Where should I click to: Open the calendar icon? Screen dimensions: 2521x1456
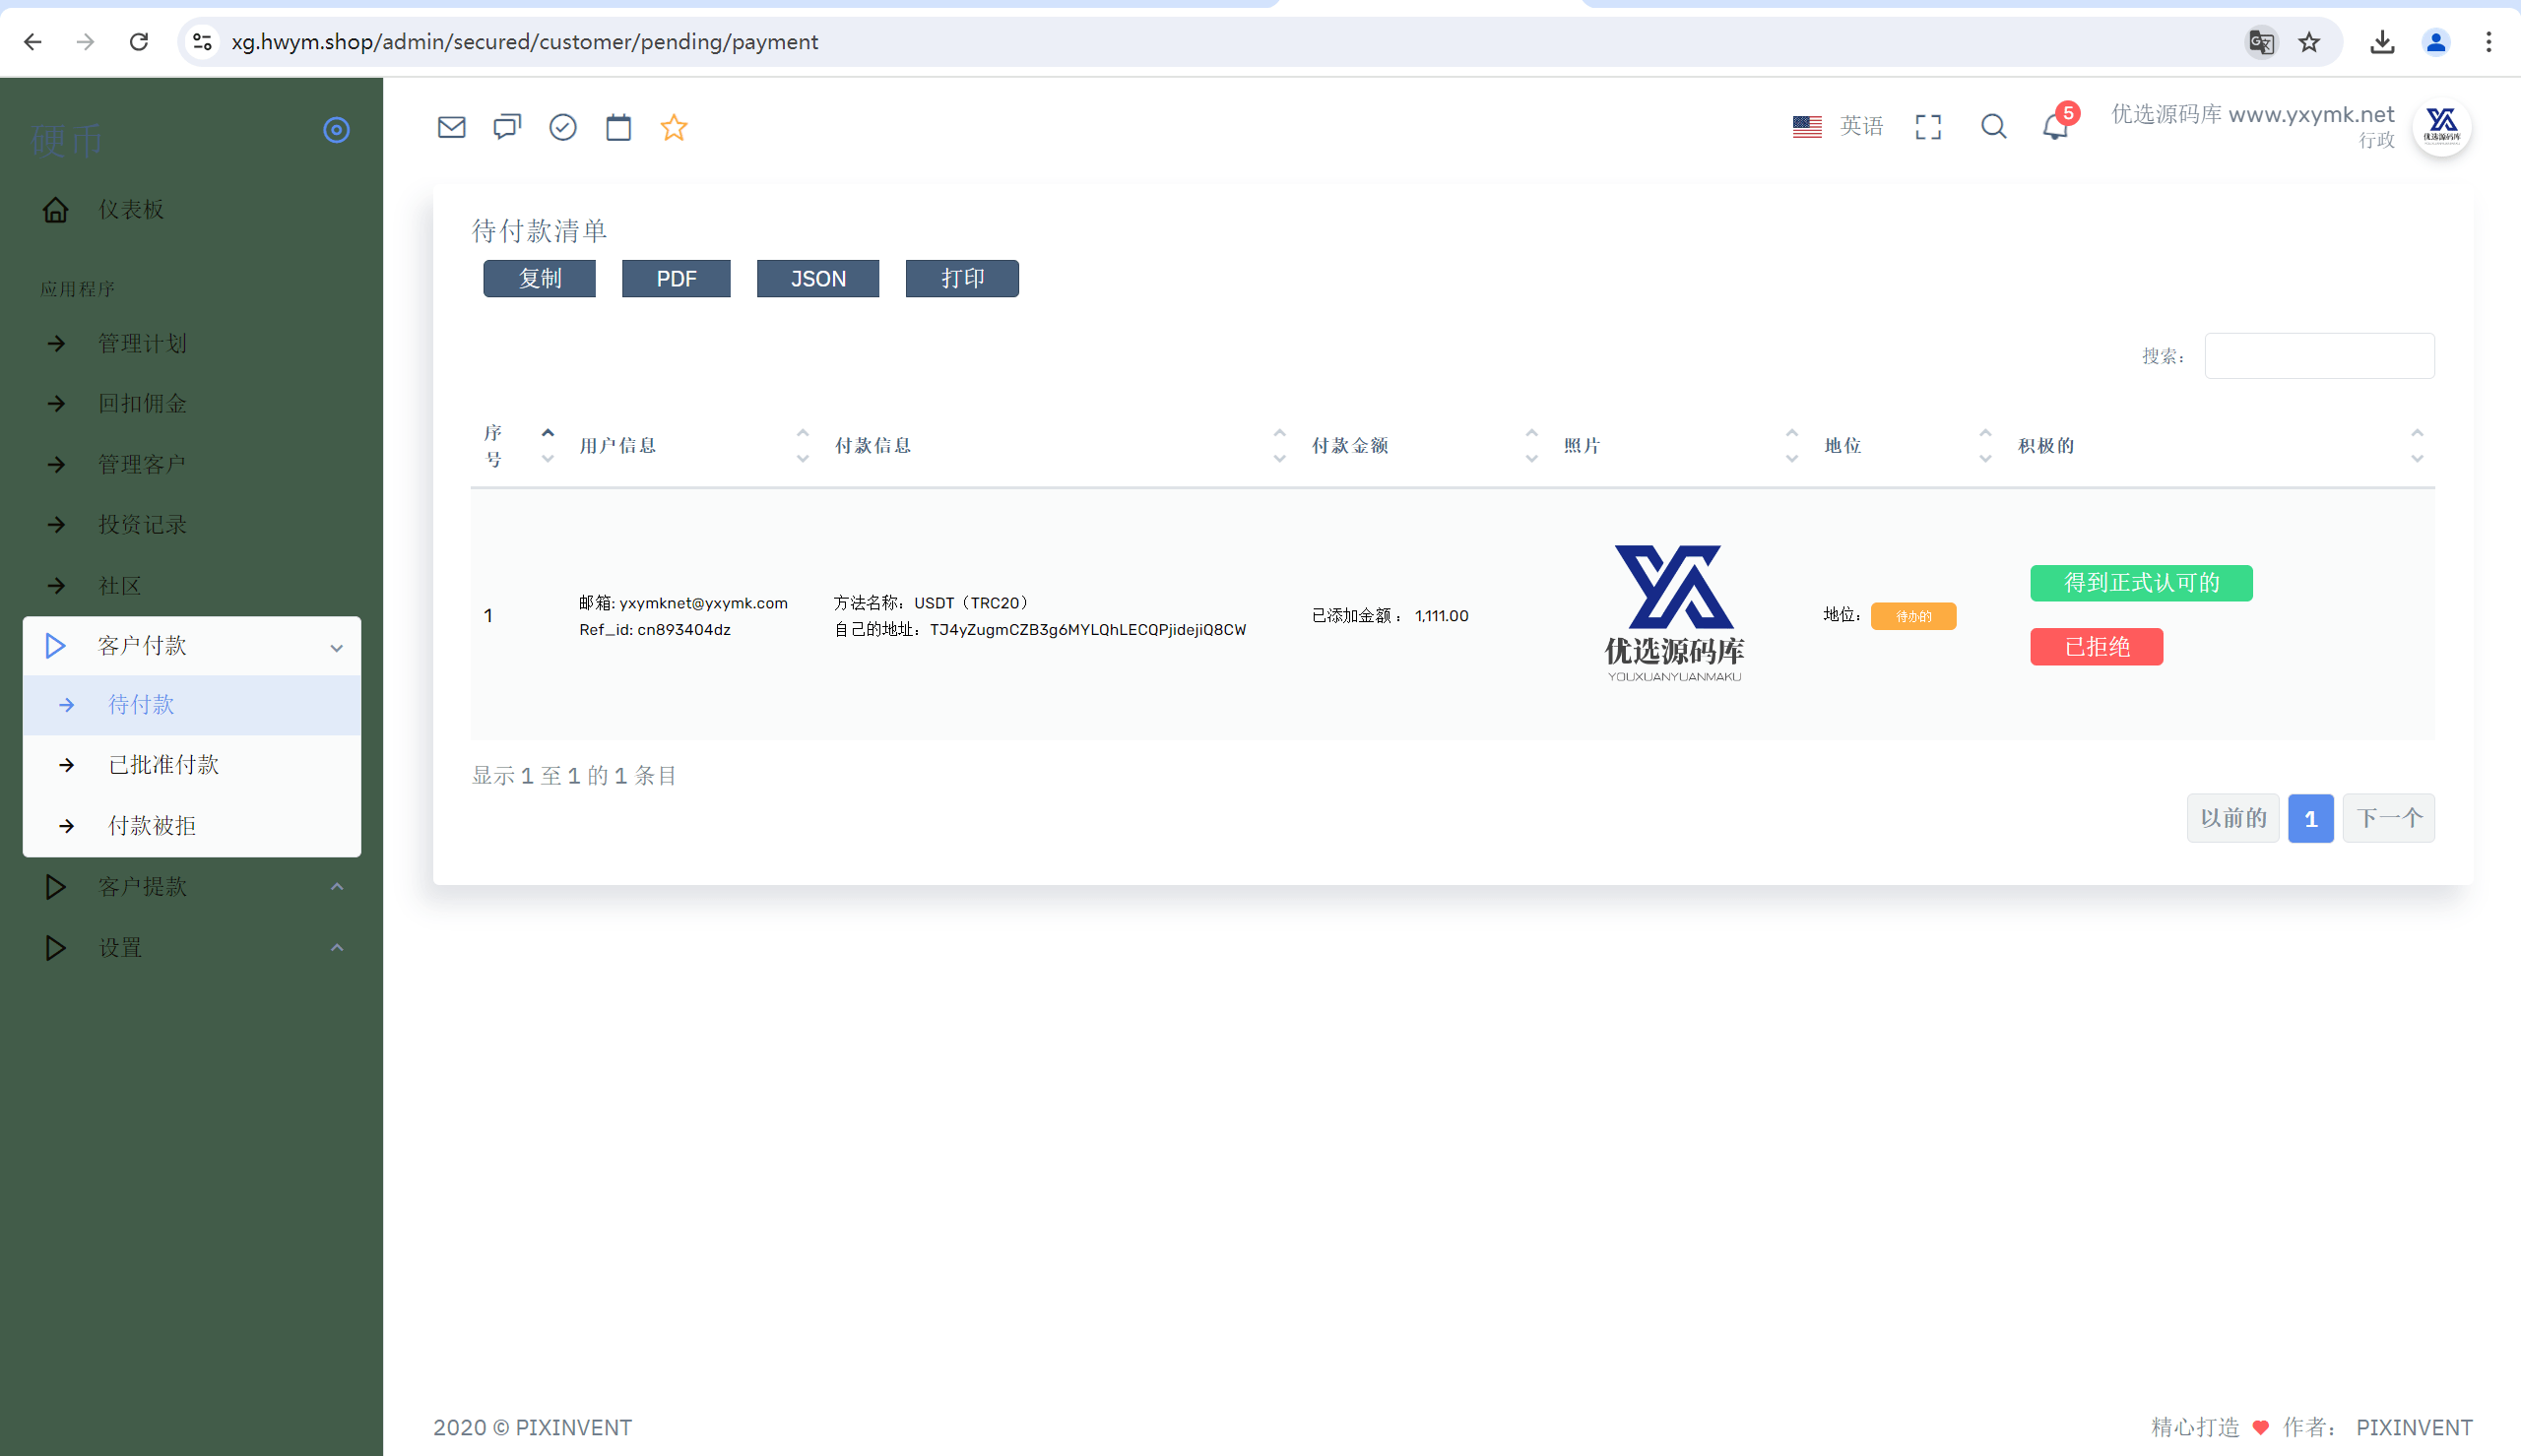click(618, 127)
